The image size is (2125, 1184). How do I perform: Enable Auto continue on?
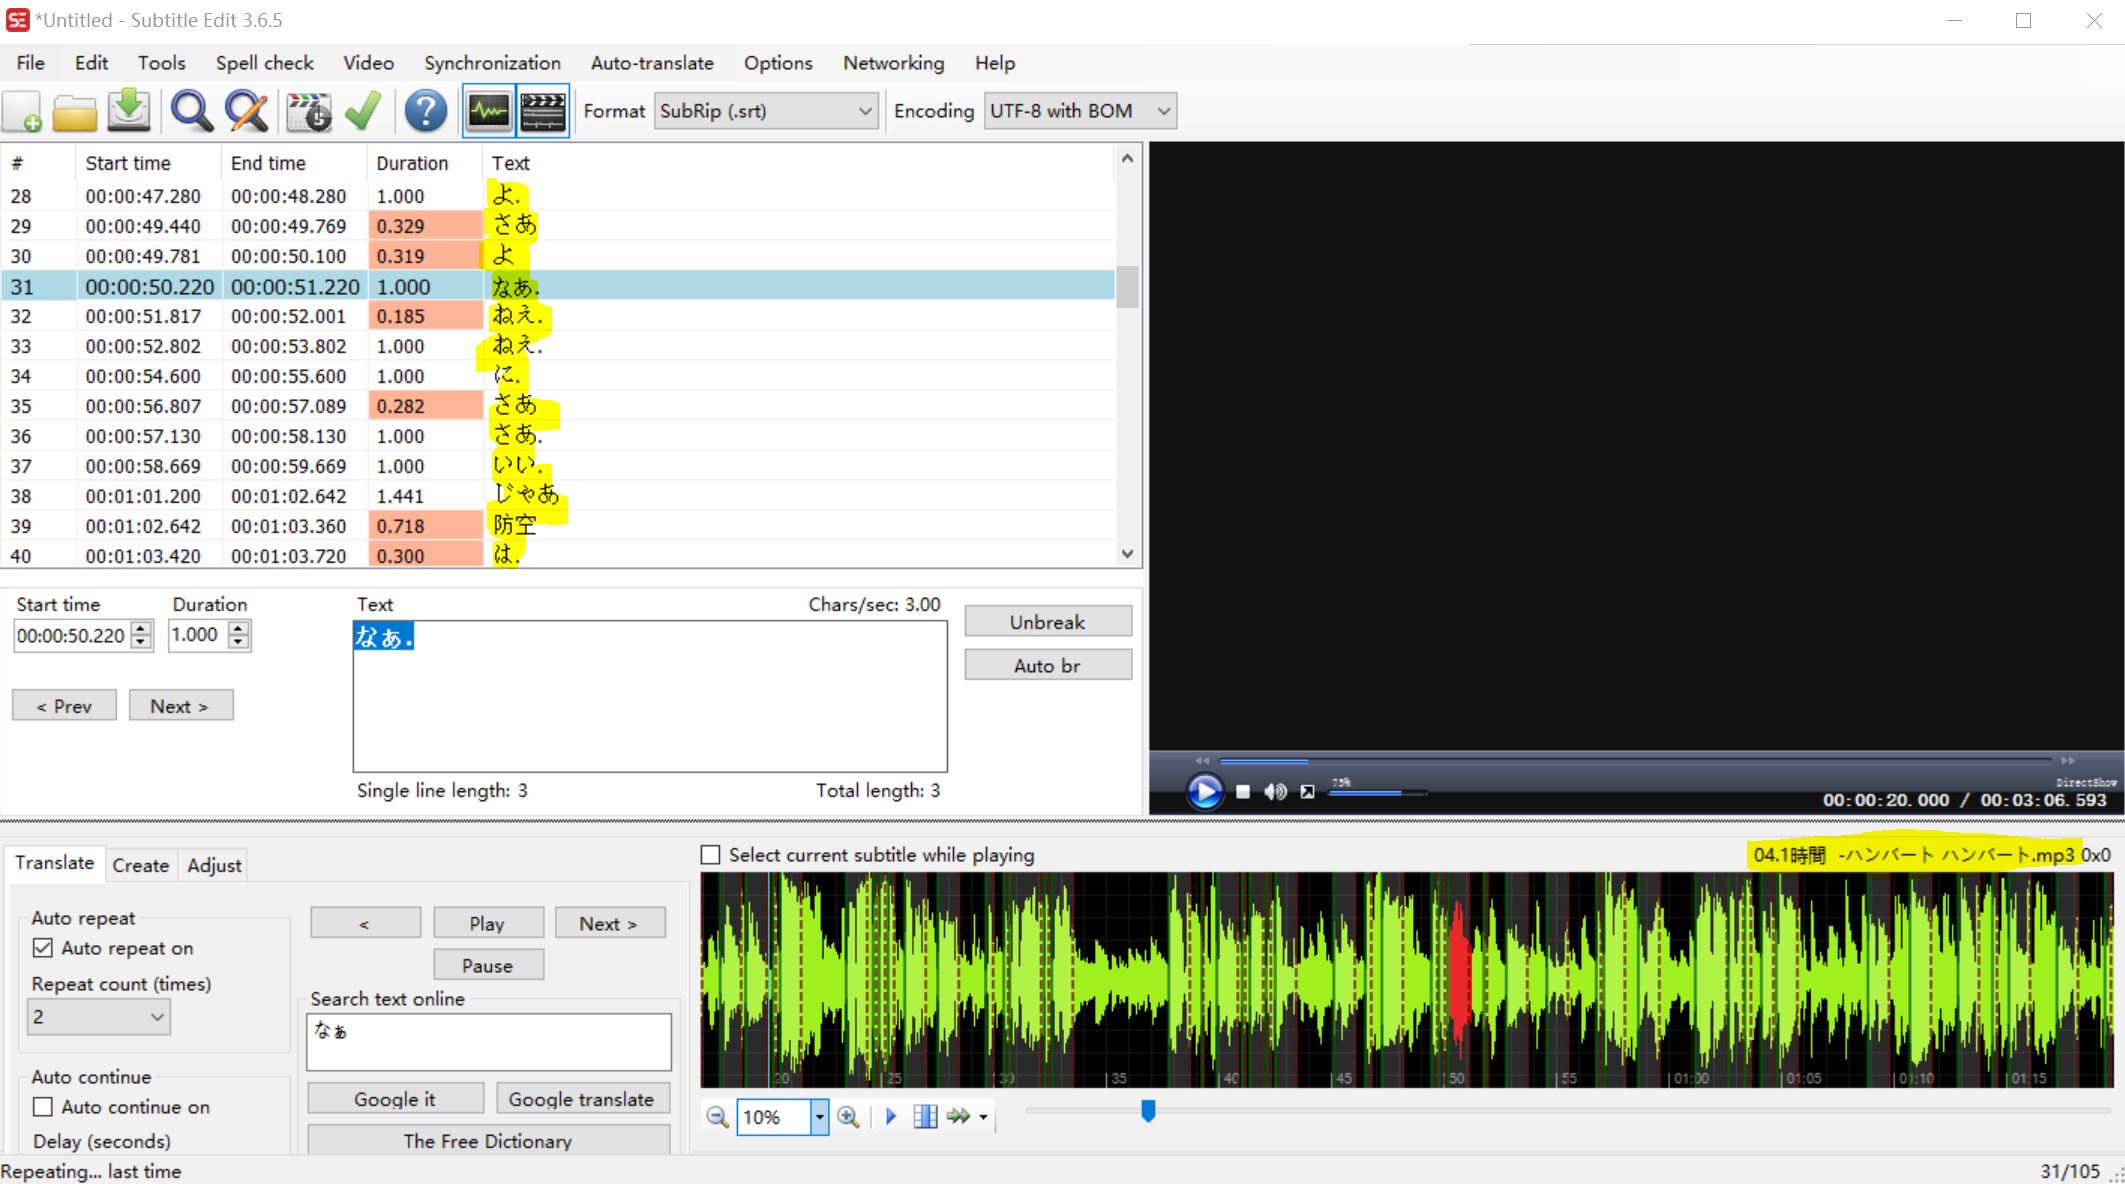[x=43, y=1107]
